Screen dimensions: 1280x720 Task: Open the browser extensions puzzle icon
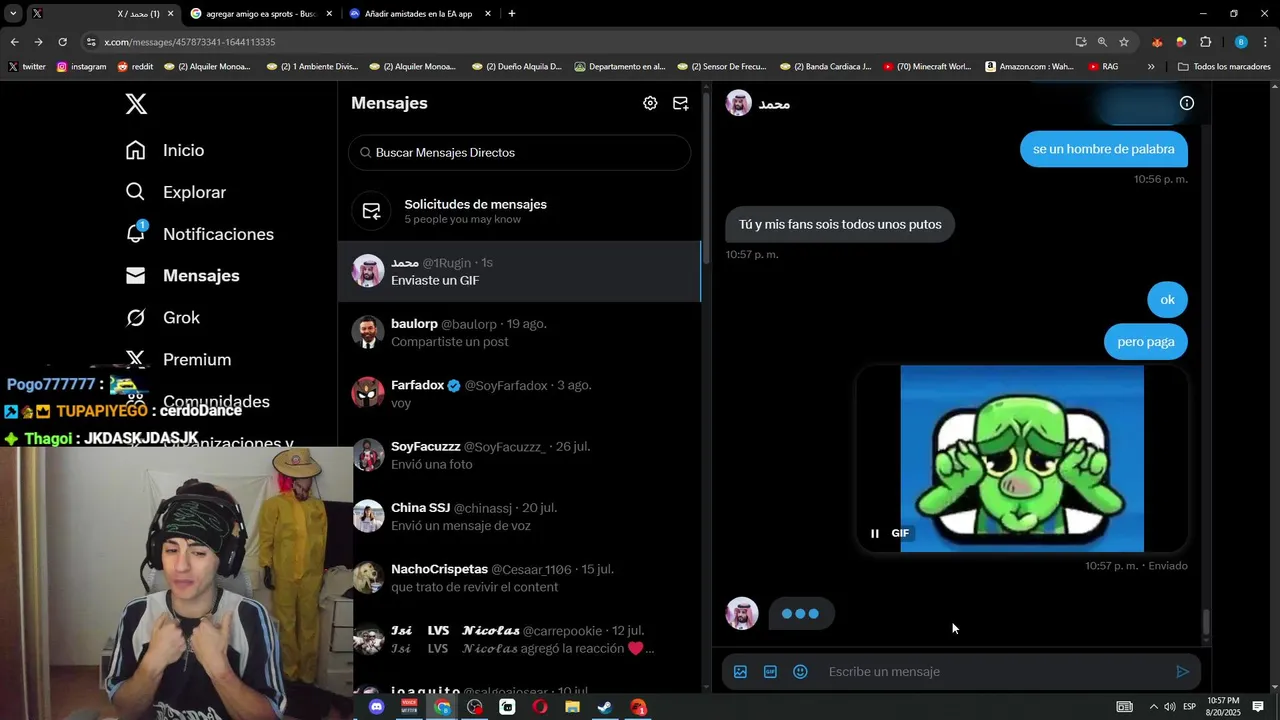pyautogui.click(x=1205, y=42)
